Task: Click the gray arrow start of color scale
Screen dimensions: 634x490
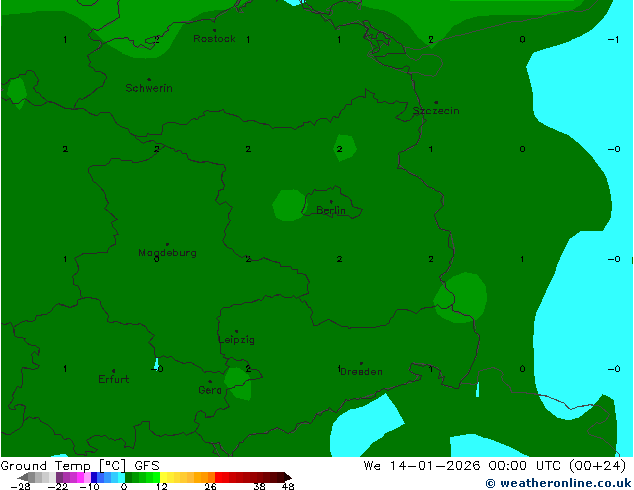Action: click(x=23, y=477)
